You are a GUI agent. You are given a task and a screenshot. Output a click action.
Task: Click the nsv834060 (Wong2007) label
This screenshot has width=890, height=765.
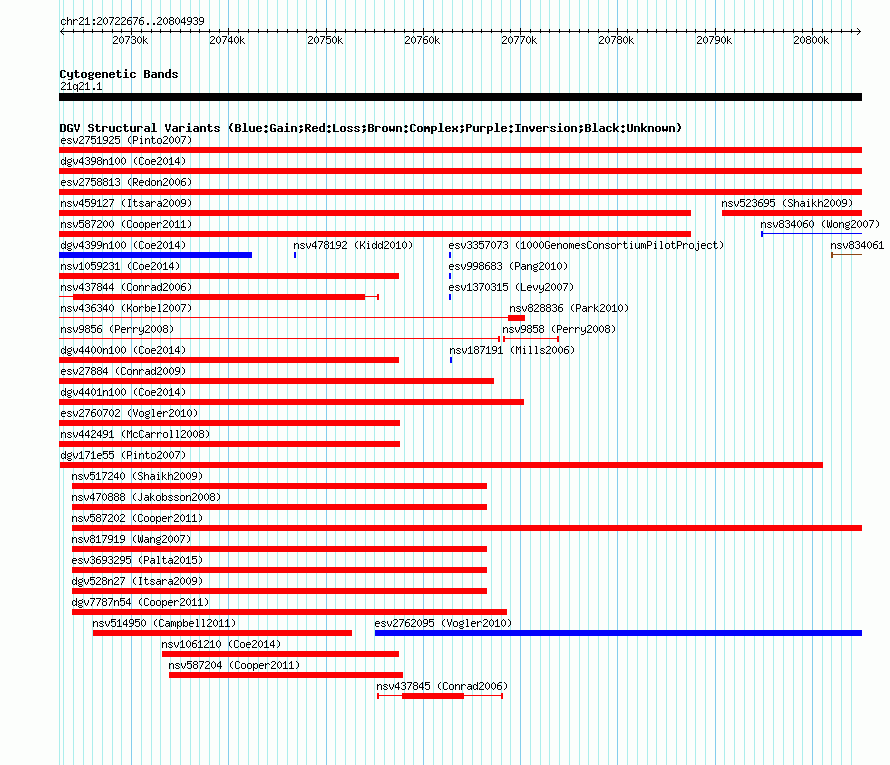point(820,224)
